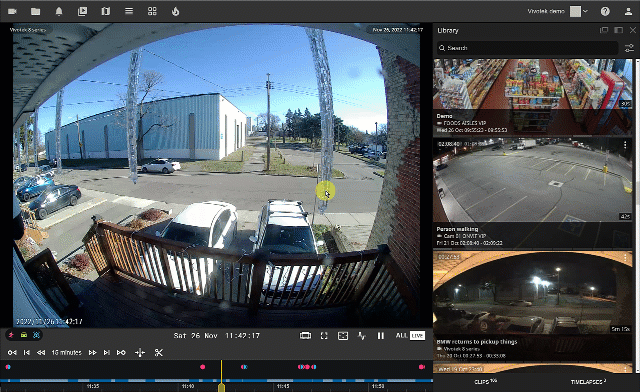640x392 pixels.
Task: Fast forward playback with the double-arrow button
Action: tap(93, 352)
